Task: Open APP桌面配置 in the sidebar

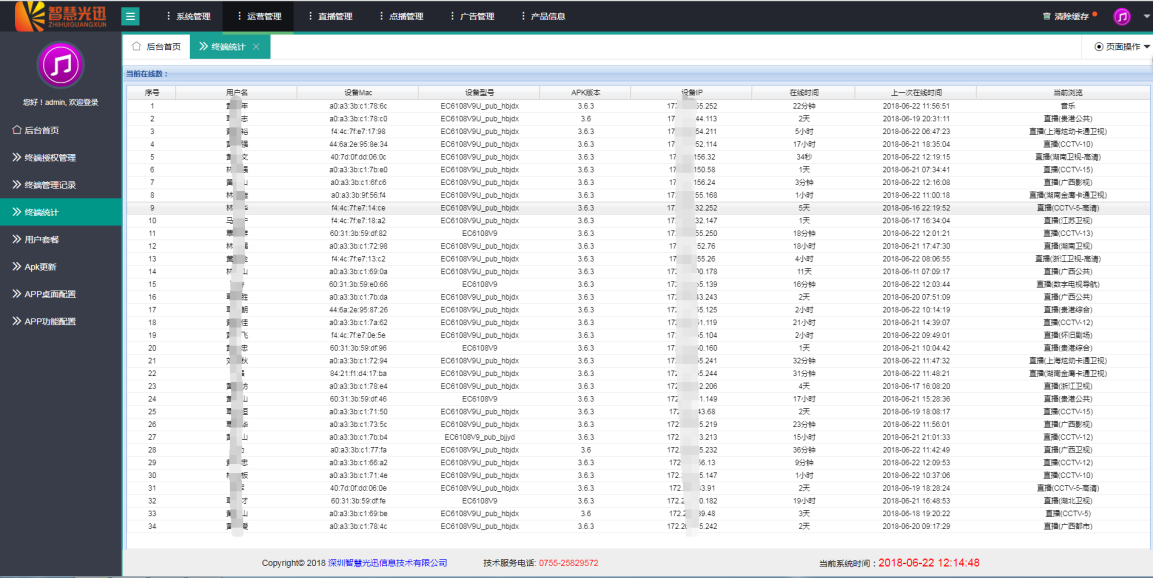Action: point(60,293)
